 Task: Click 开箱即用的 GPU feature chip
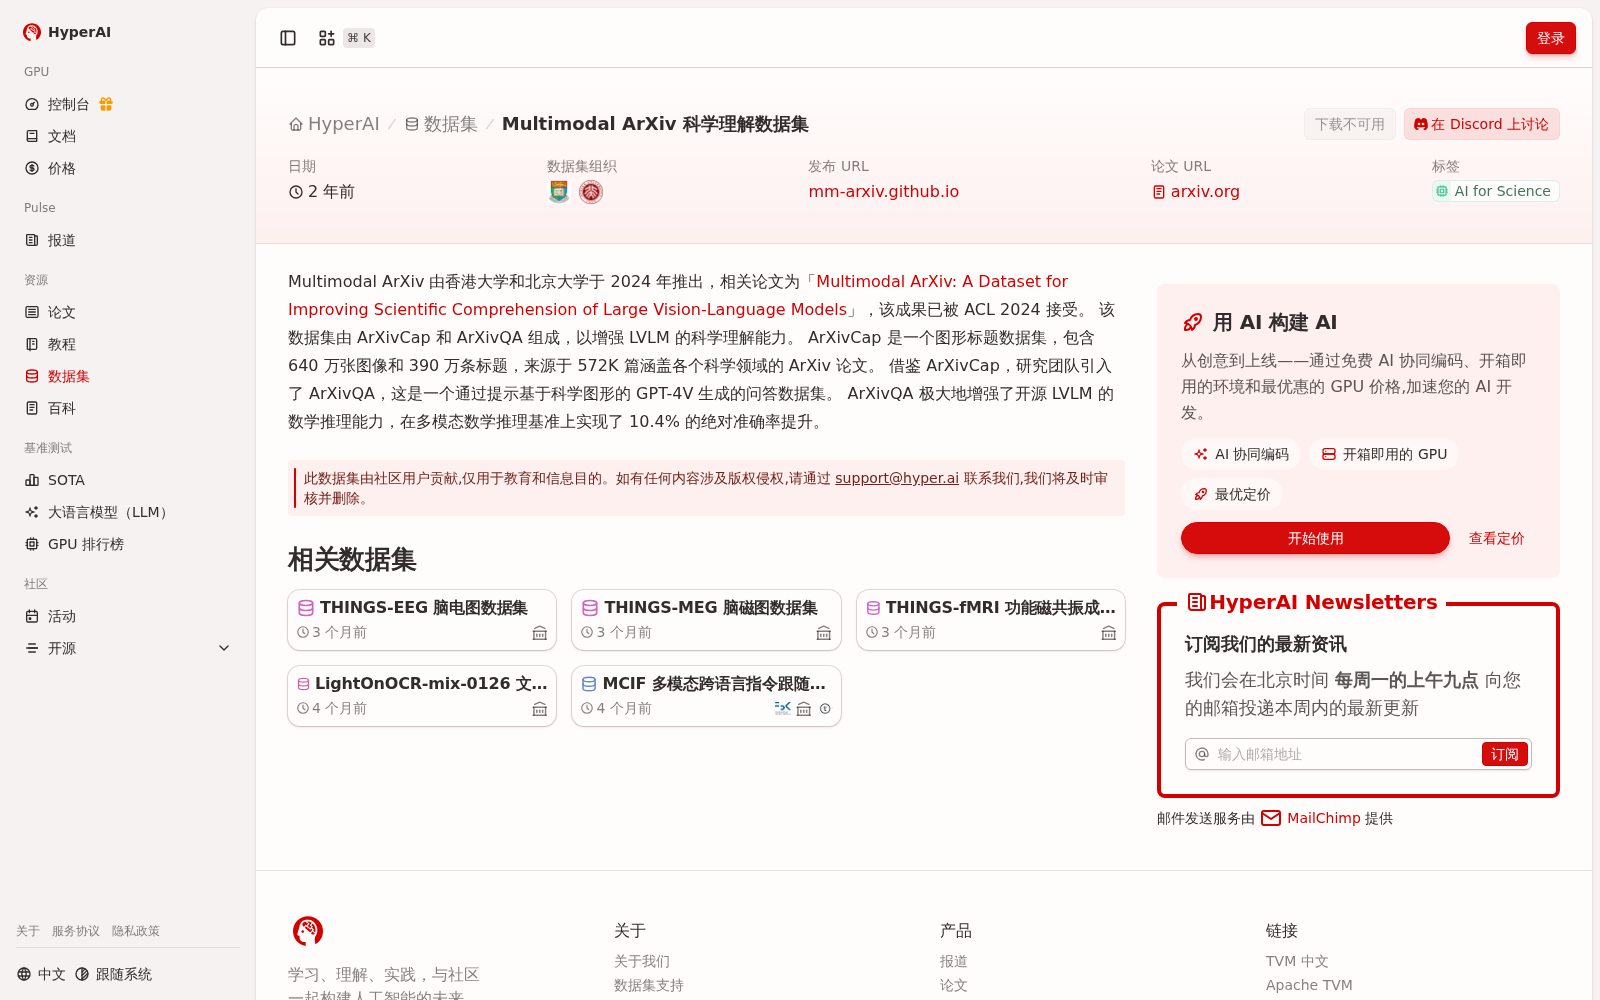1384,454
